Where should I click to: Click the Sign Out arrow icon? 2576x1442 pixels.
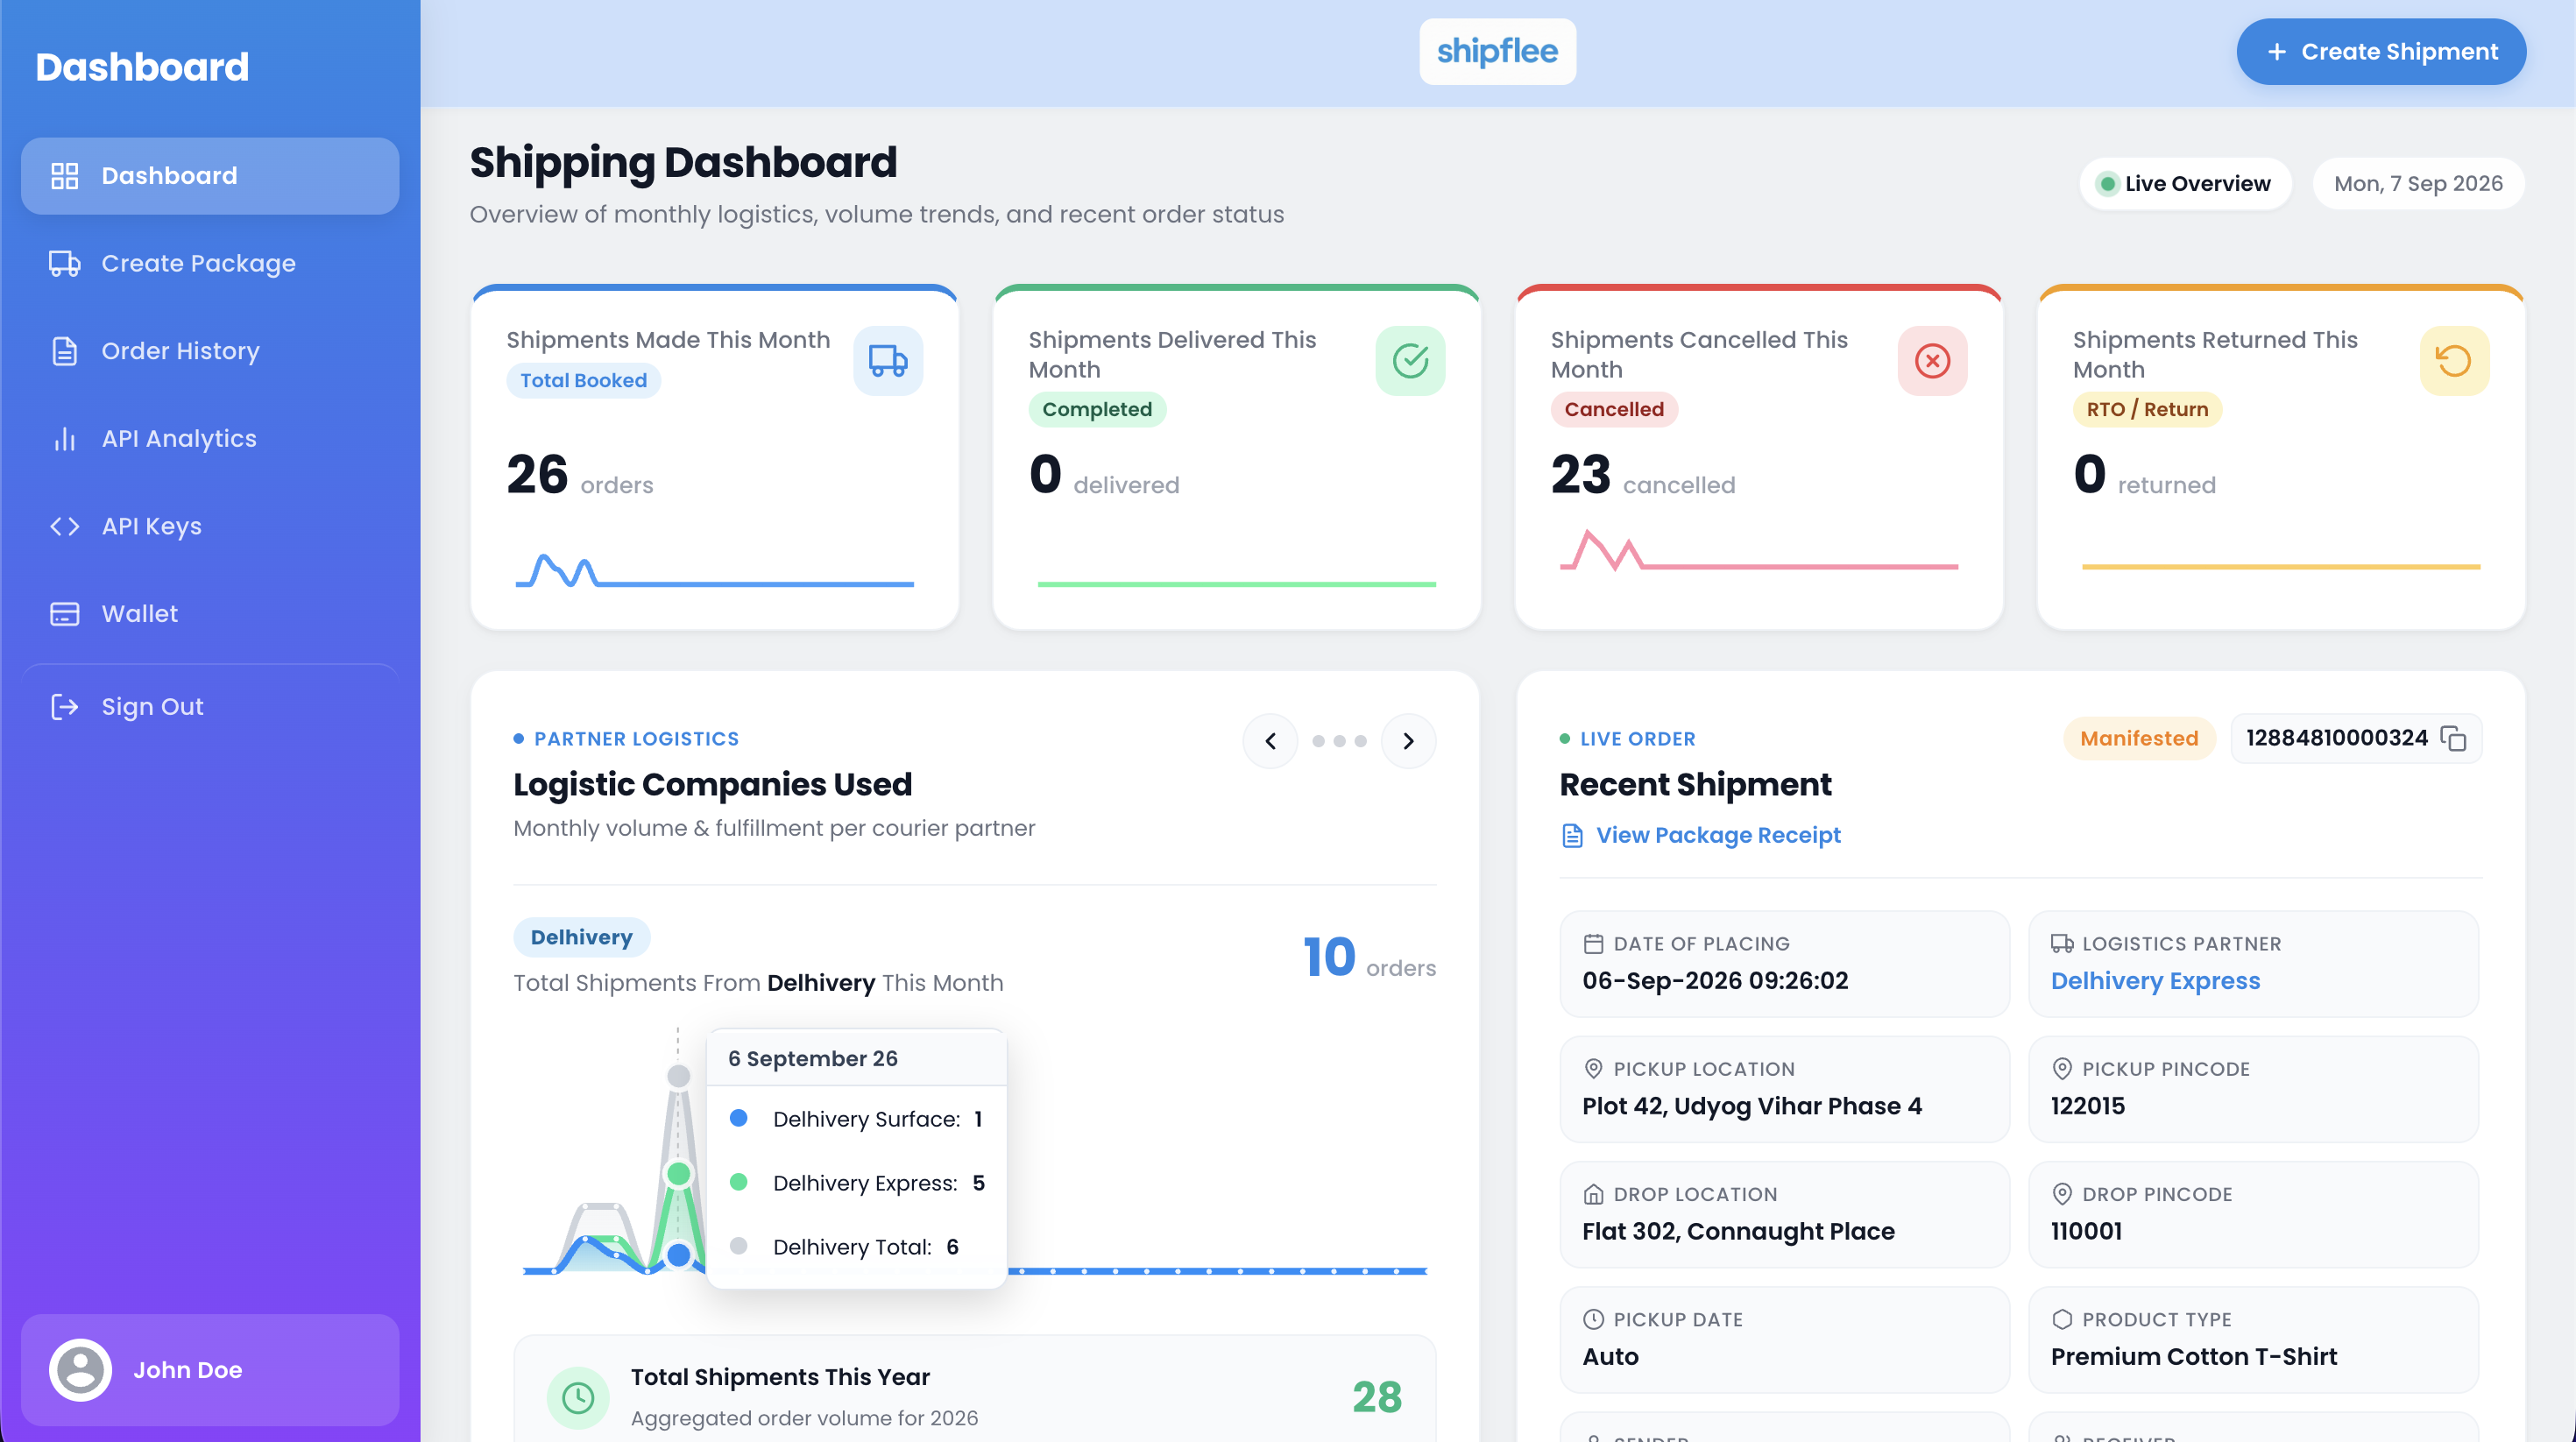click(x=65, y=707)
